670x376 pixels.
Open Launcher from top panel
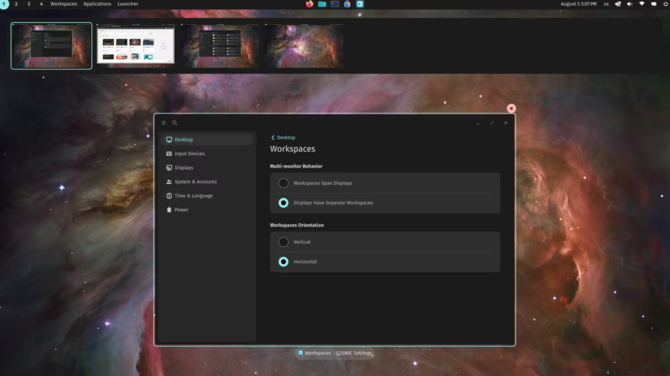point(128,4)
